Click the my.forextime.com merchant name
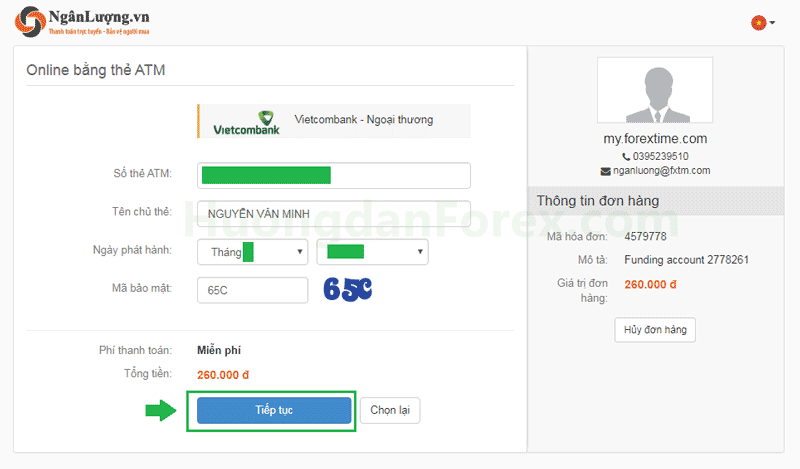This screenshot has height=469, width=800. [x=655, y=139]
